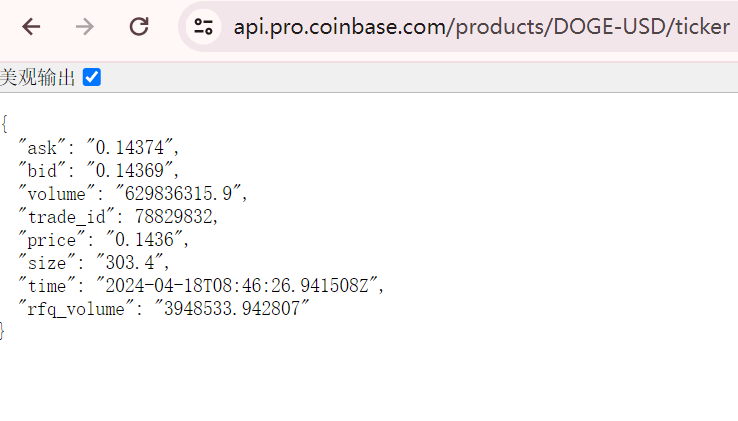
Task: Go back to the previous page
Action: 31,26
